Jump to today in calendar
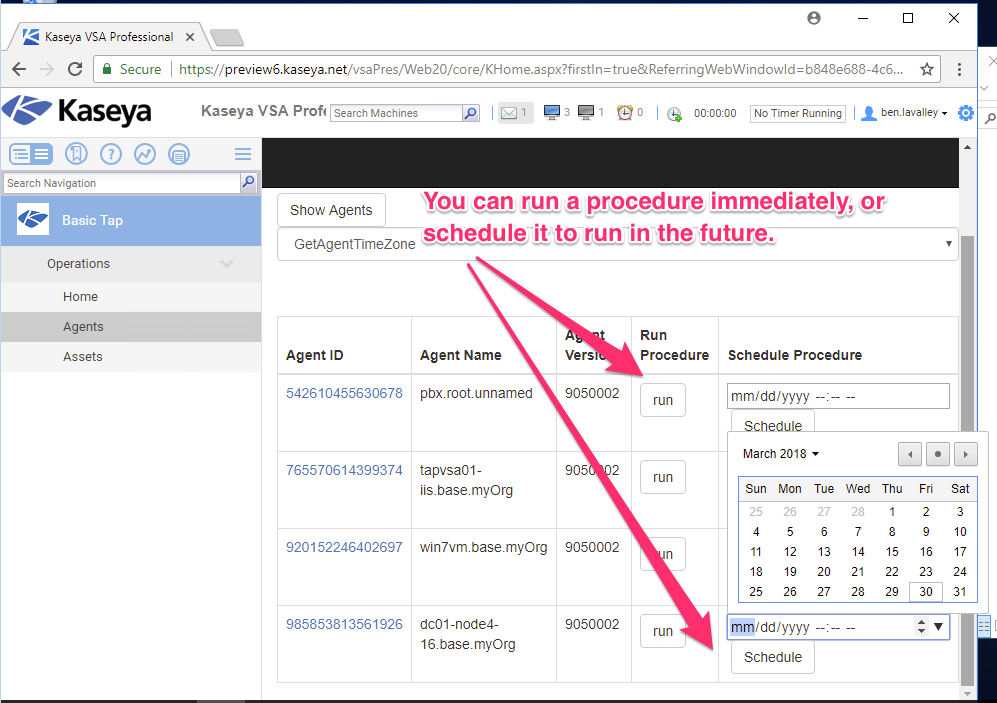The width and height of the screenshot is (997, 703). (x=938, y=454)
